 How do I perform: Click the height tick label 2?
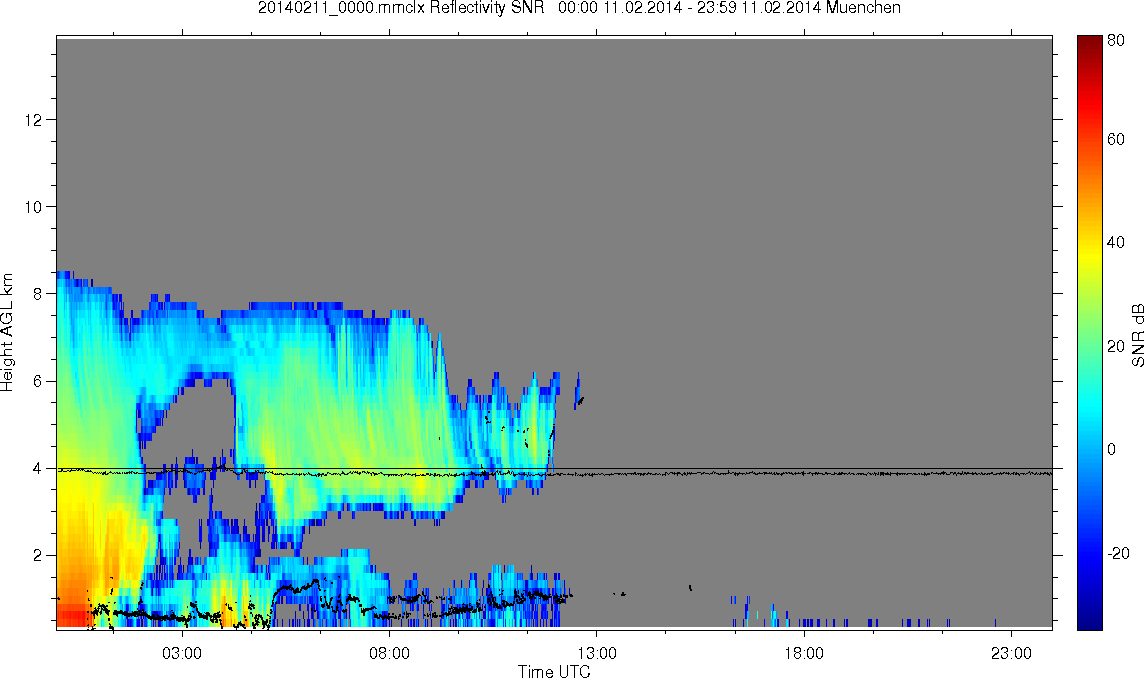coord(36,555)
